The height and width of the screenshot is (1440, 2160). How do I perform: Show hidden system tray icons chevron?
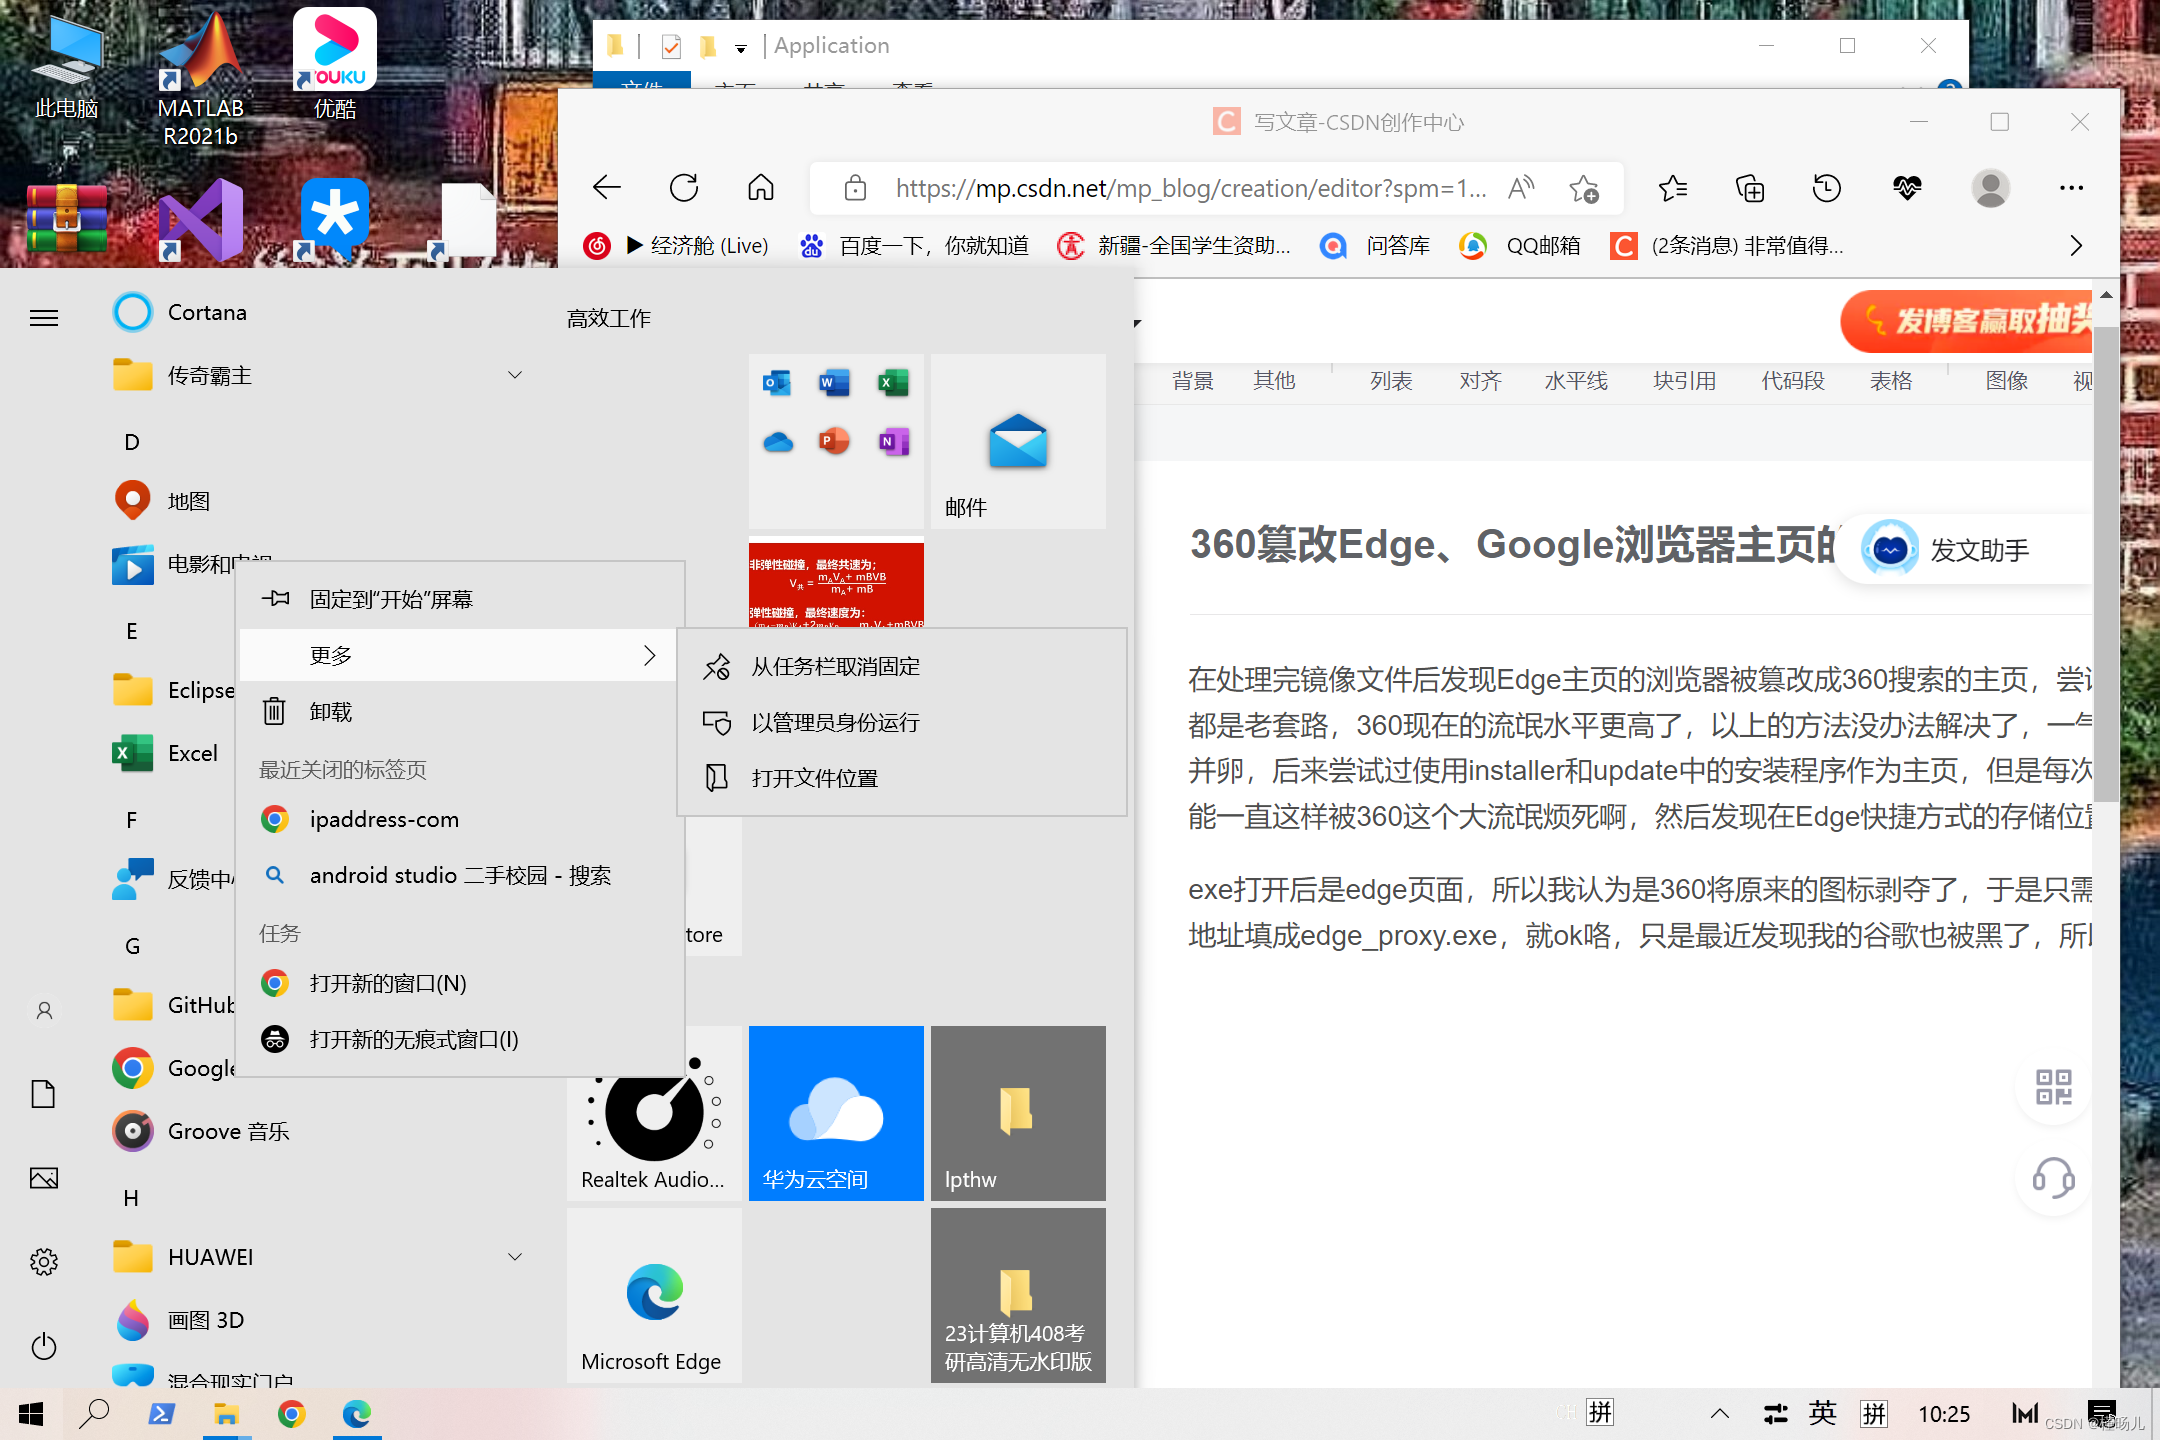1719,1413
